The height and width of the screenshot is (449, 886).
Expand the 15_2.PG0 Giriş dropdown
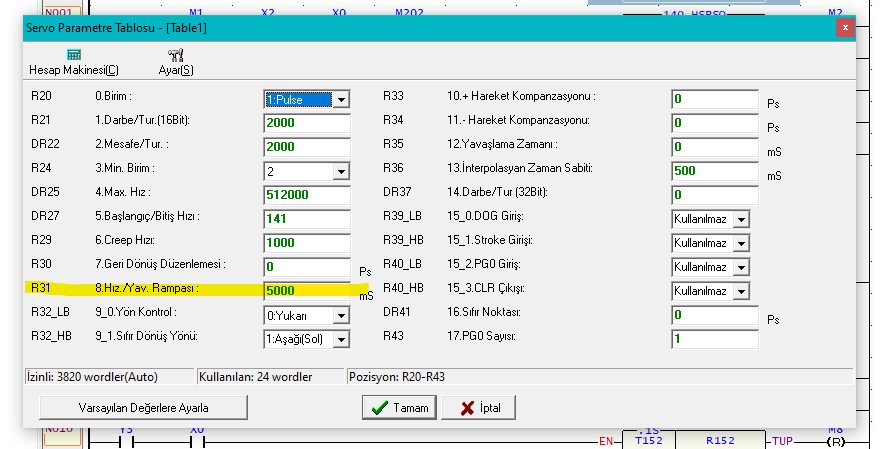[741, 267]
